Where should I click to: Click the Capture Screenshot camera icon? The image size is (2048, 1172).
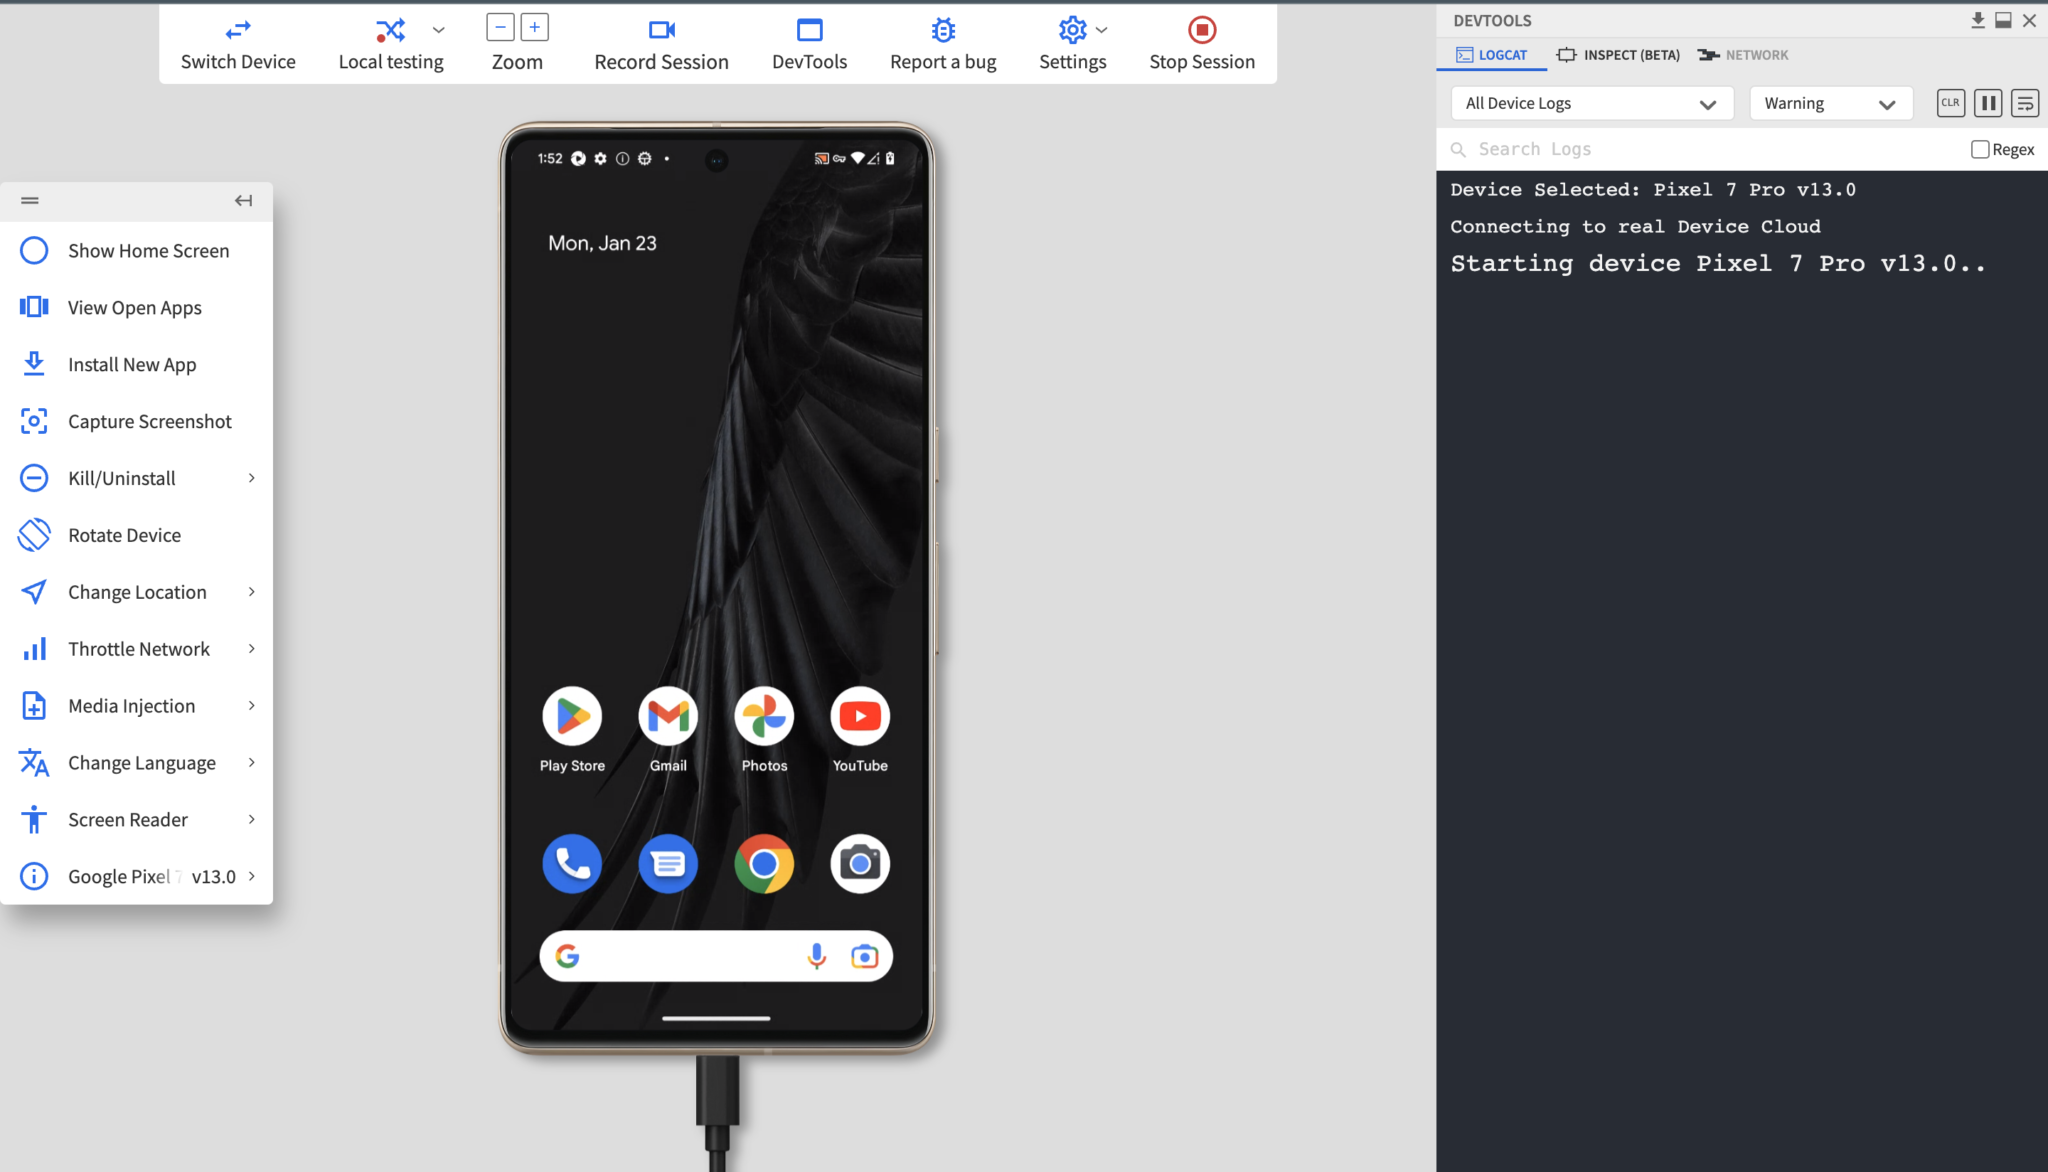(x=34, y=422)
